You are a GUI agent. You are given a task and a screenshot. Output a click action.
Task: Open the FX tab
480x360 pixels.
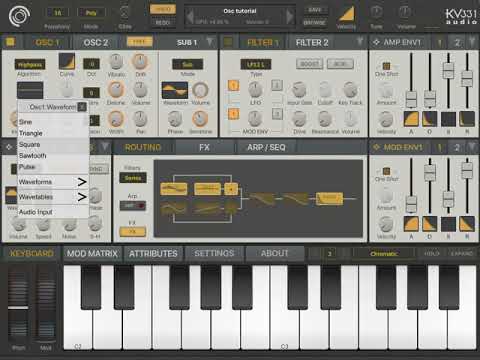click(204, 147)
